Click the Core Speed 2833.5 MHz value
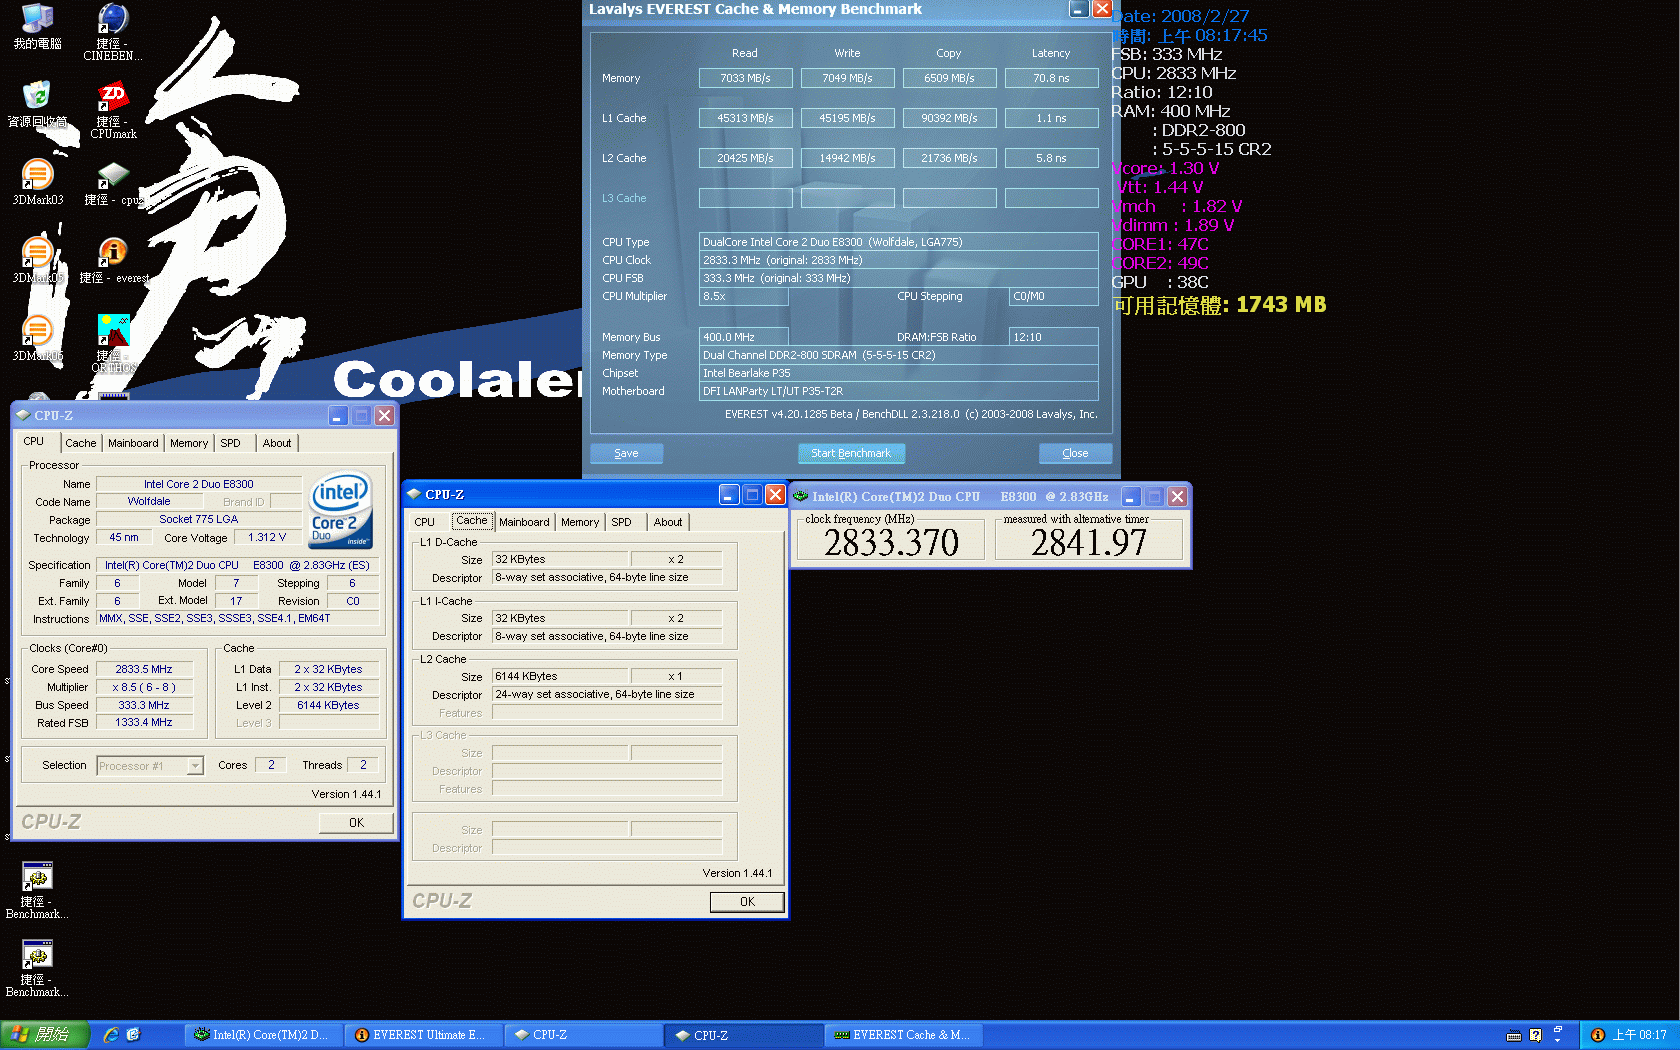This screenshot has height=1050, width=1680. (x=144, y=669)
